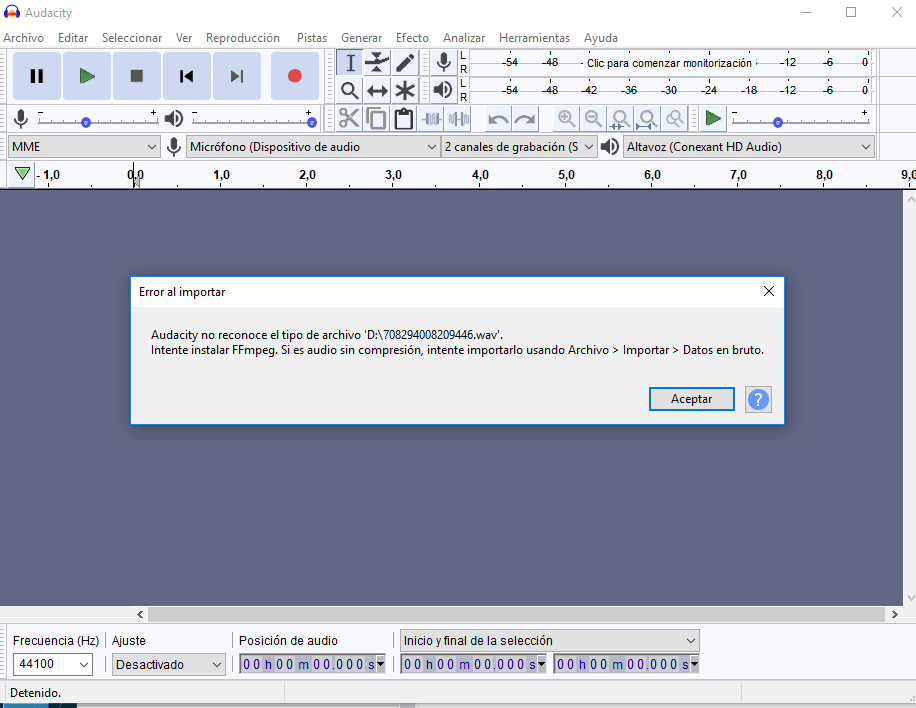Screen dimensions: 916x708
Task: Click the horizontal scrollbar right arrow
Action: pos(894,615)
